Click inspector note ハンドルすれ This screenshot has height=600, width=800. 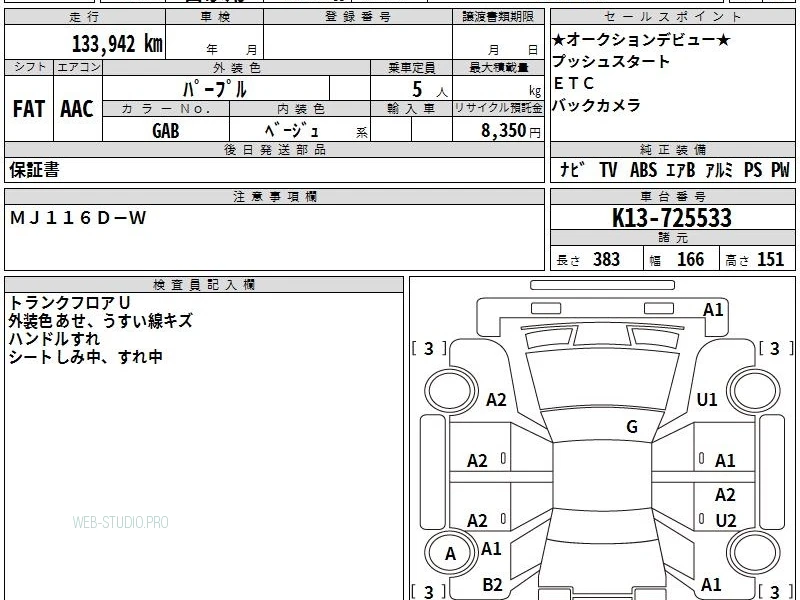54,339
